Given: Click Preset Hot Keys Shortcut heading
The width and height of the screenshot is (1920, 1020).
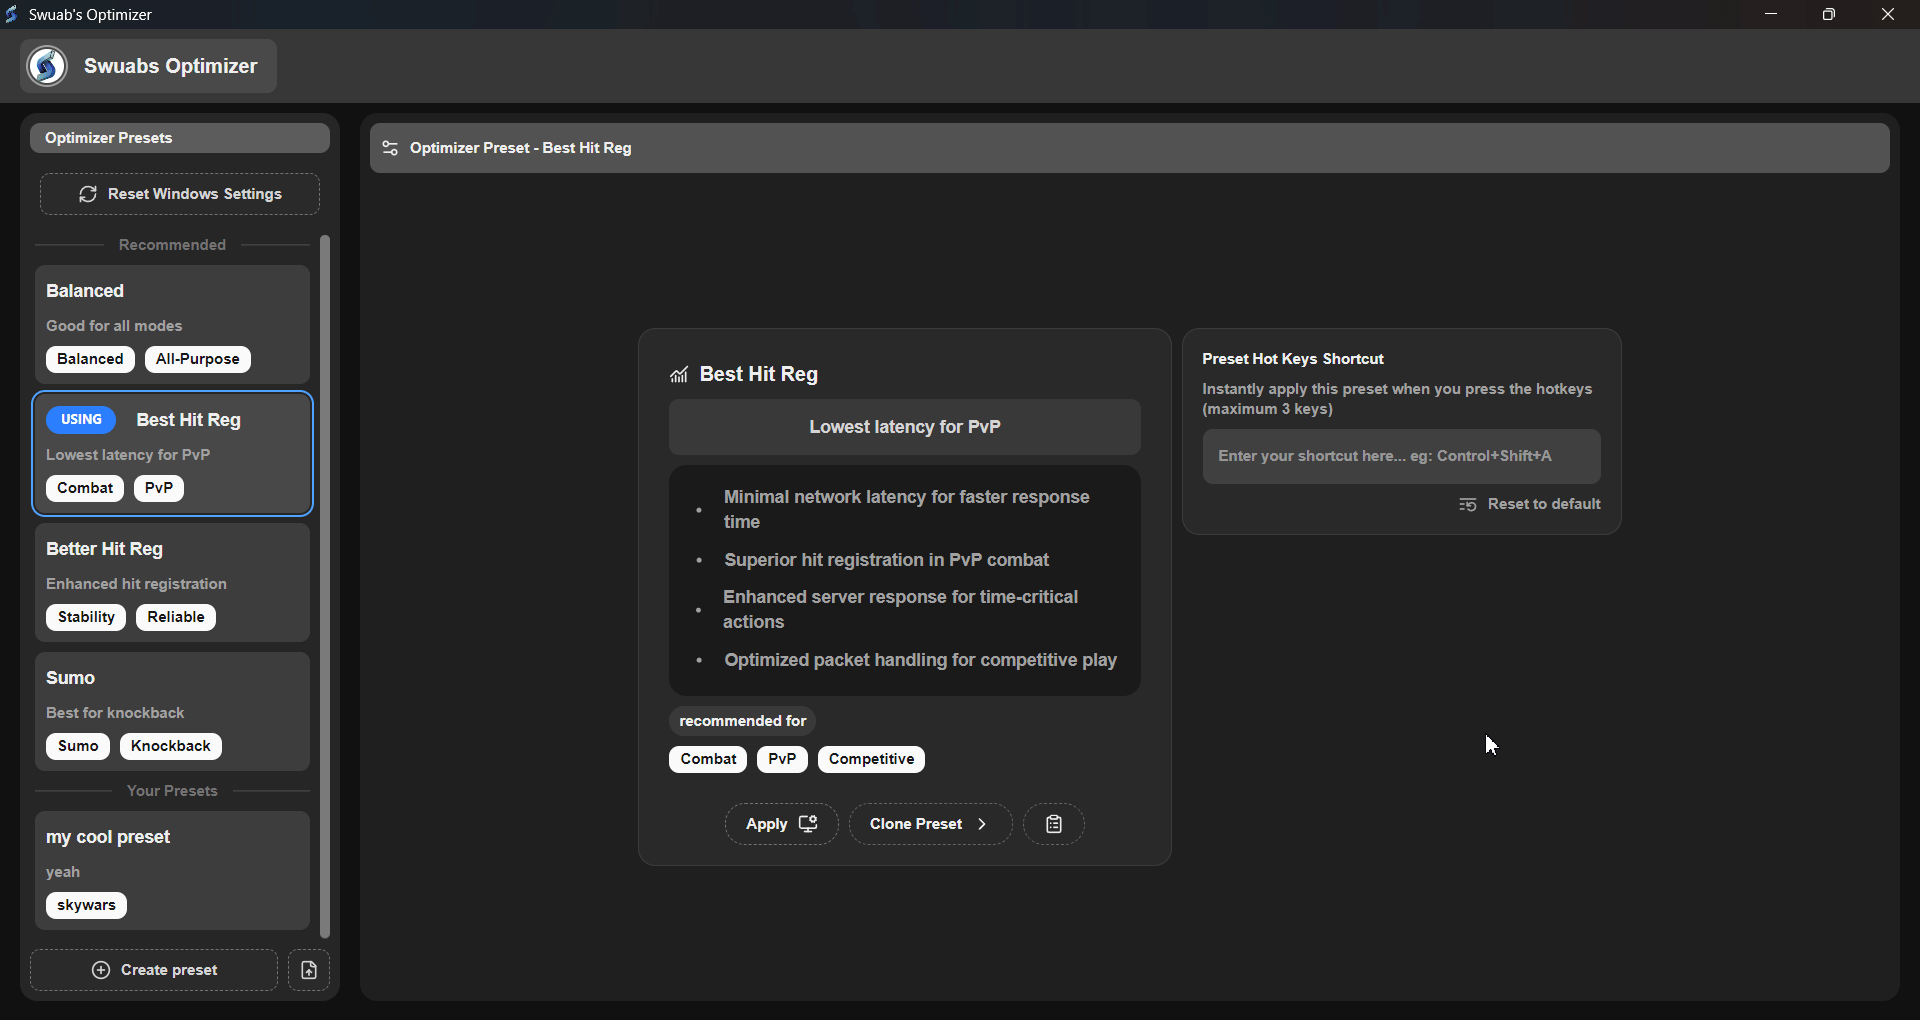Looking at the screenshot, I should [x=1293, y=359].
